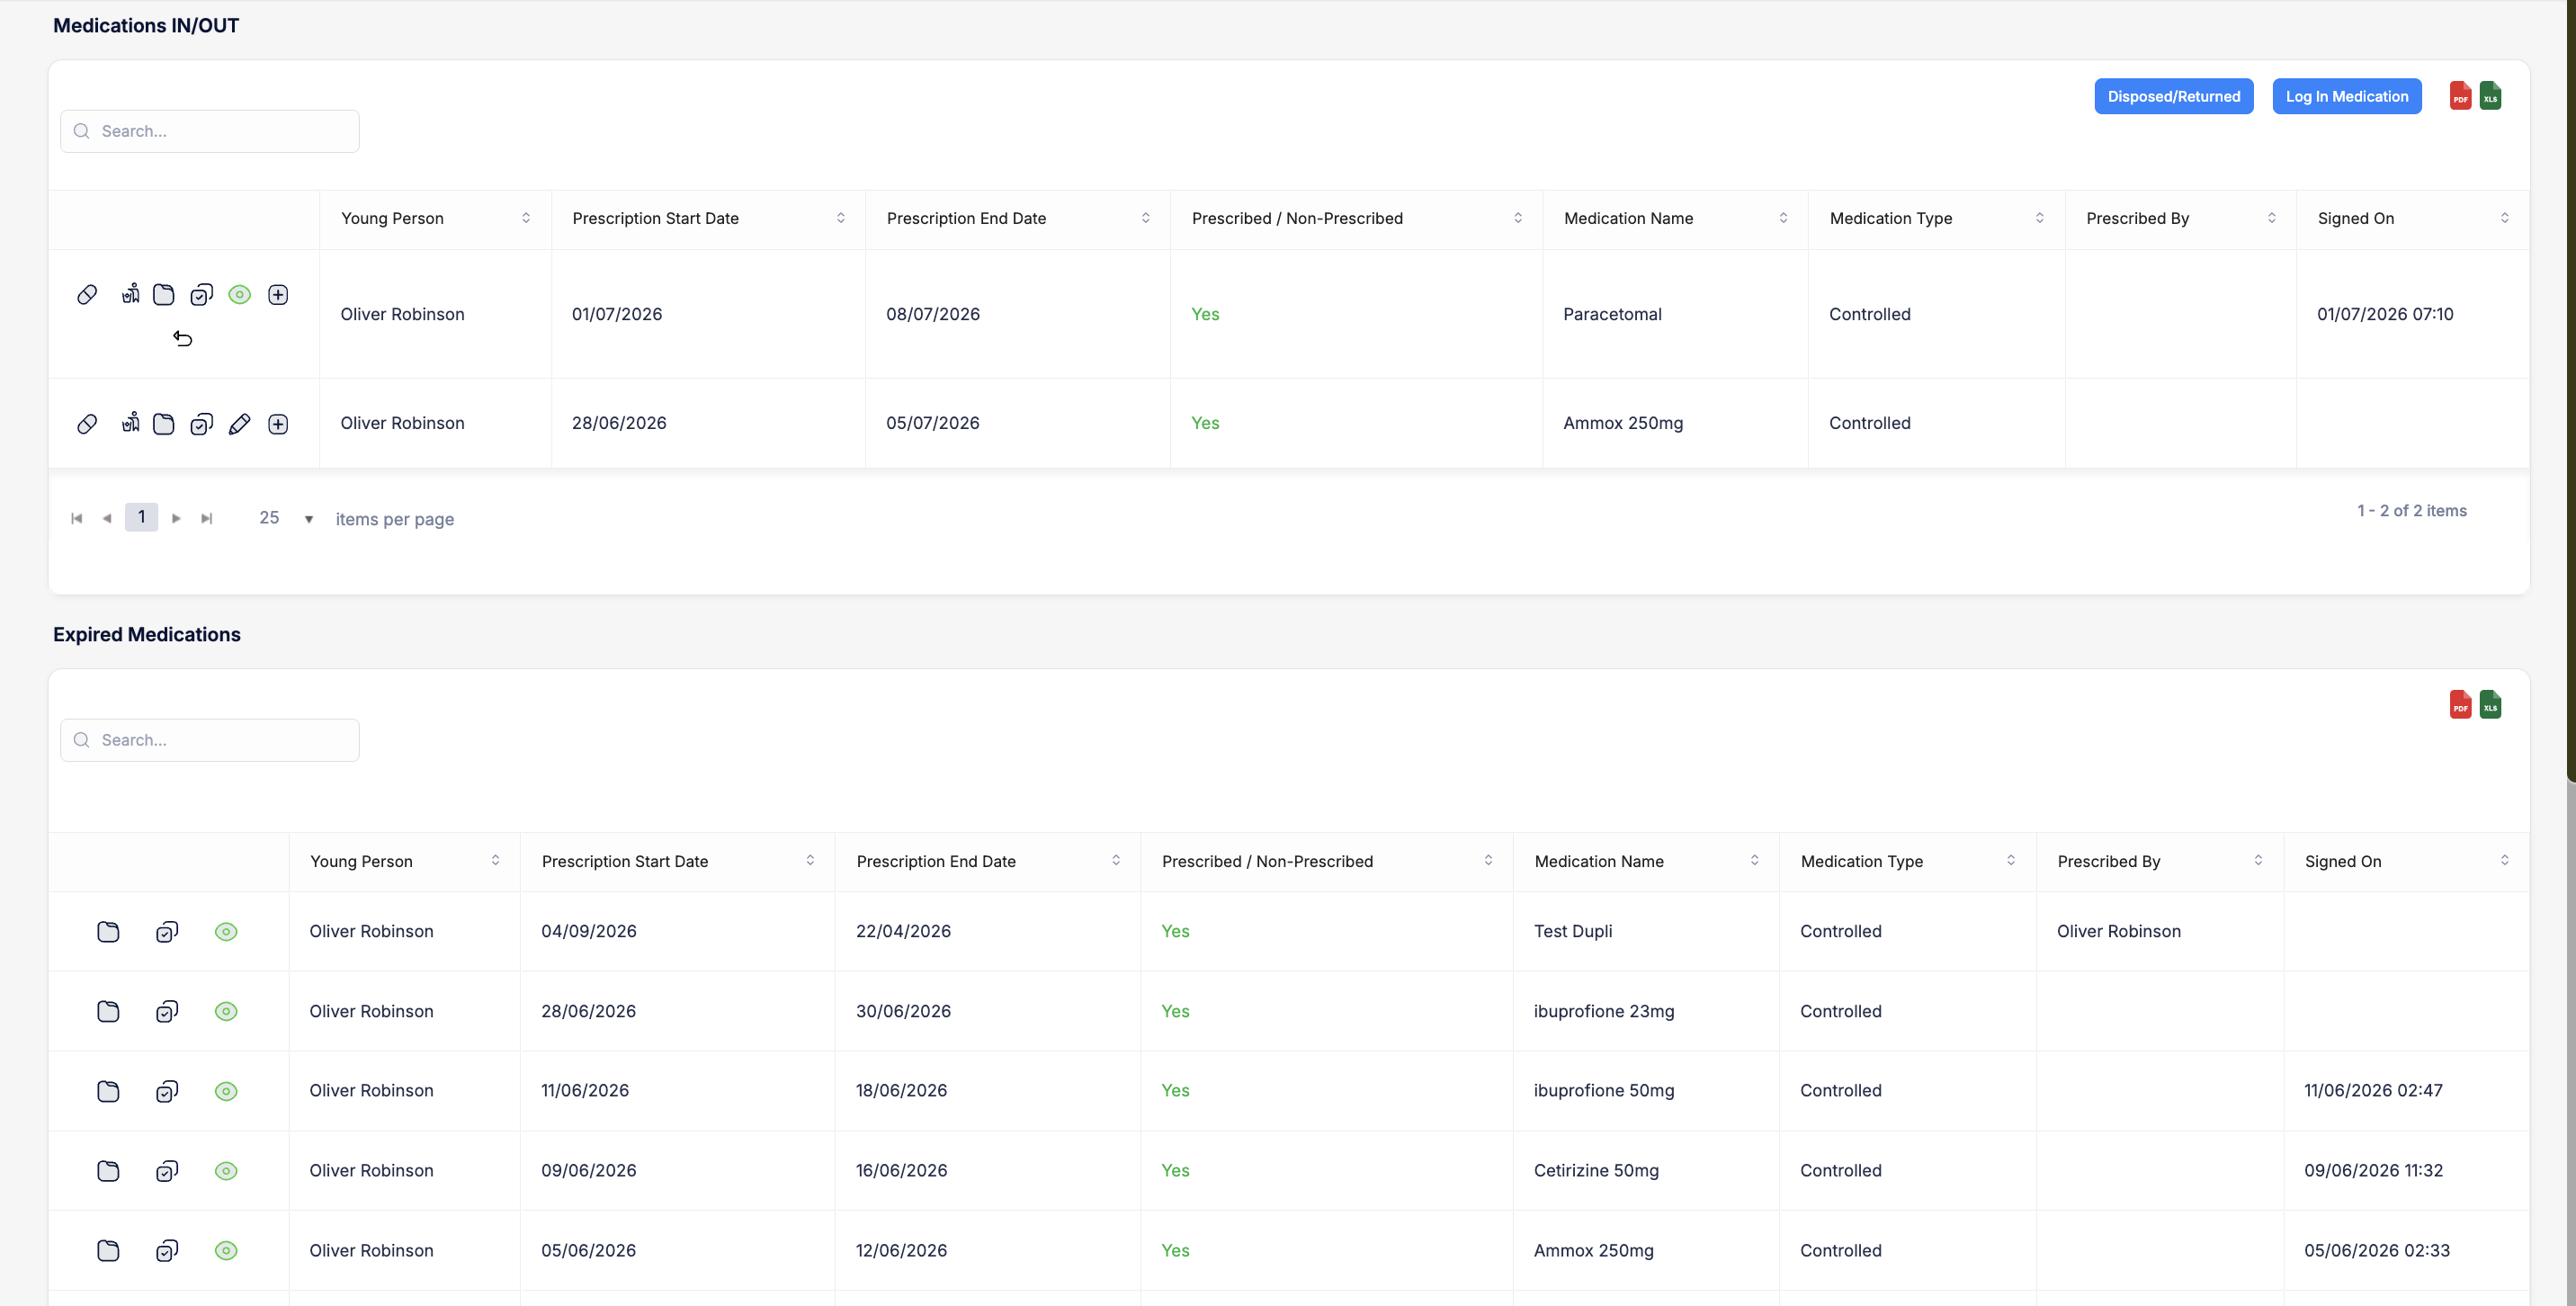Click the checkbox-stack icon for Test Dupli
2576x1306 pixels.
[x=167, y=932]
